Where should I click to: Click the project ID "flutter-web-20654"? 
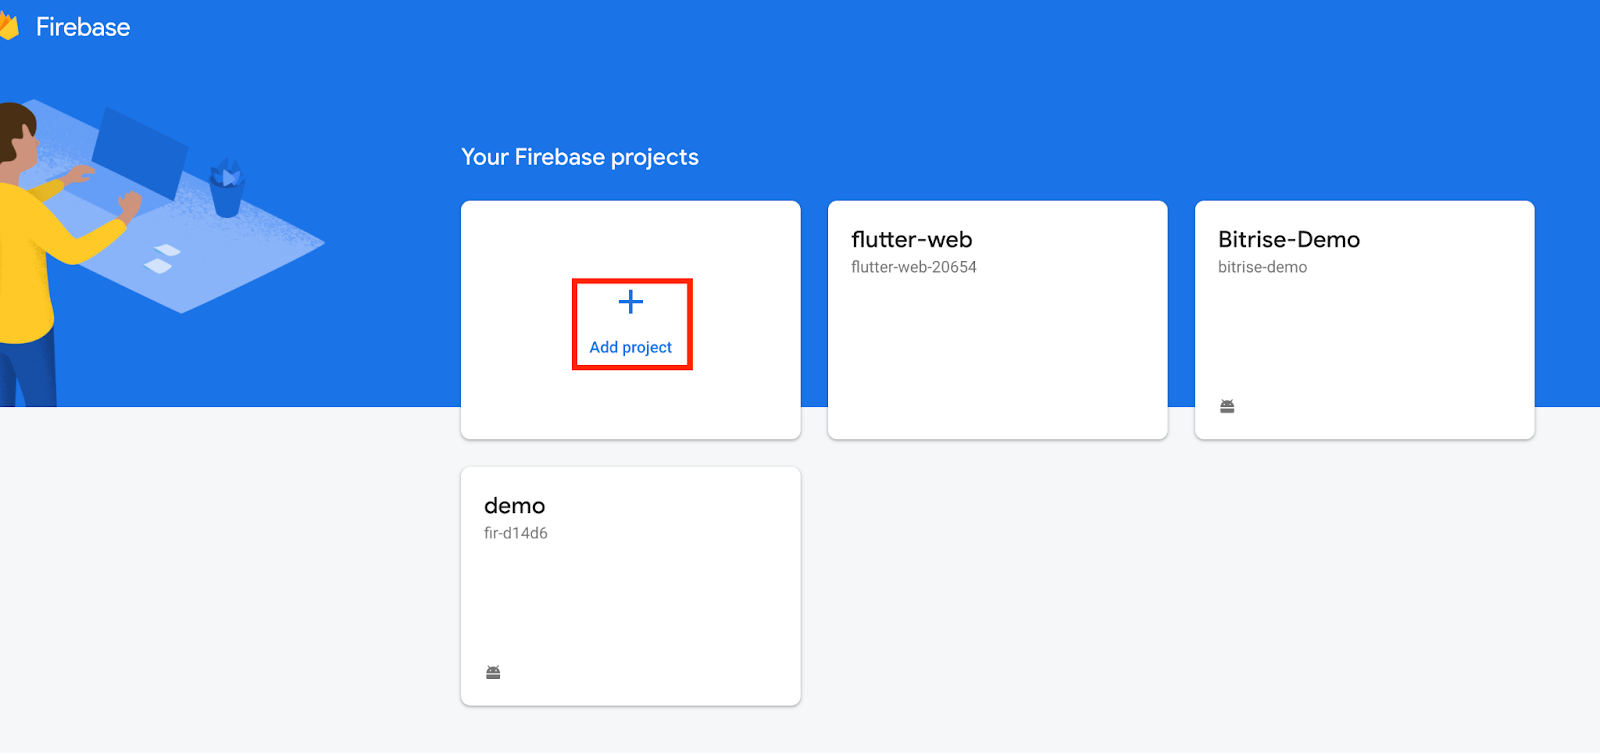point(914,267)
